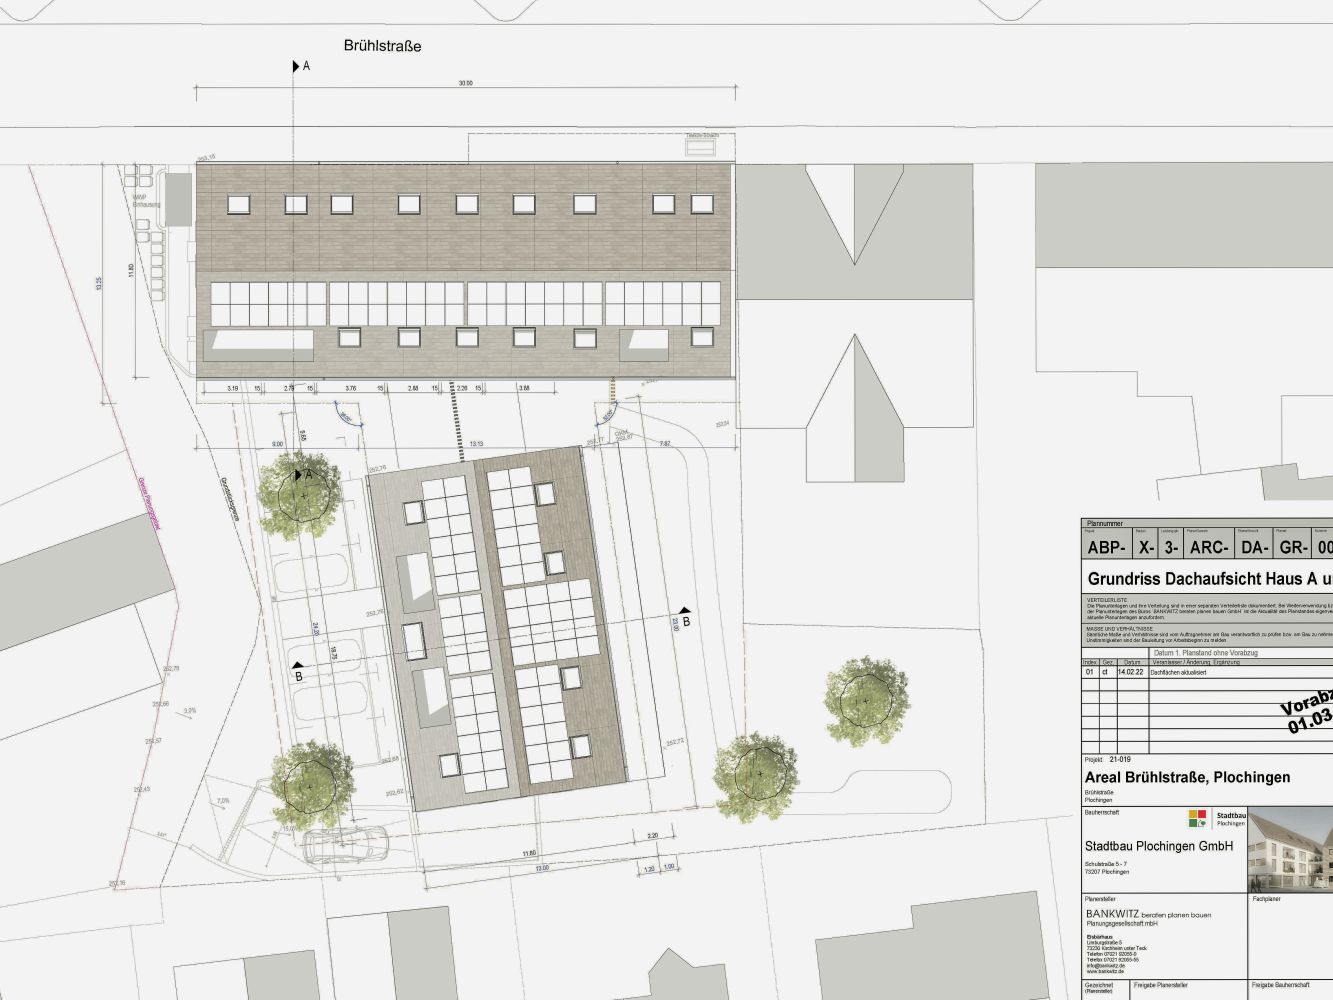Open the building rendering image in title block

tap(1290, 850)
